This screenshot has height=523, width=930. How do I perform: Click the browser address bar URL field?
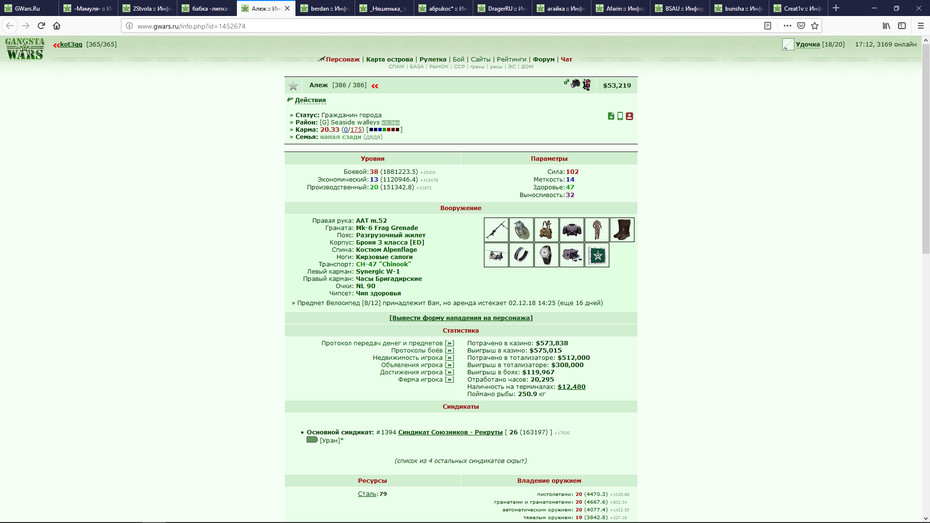(x=445, y=26)
